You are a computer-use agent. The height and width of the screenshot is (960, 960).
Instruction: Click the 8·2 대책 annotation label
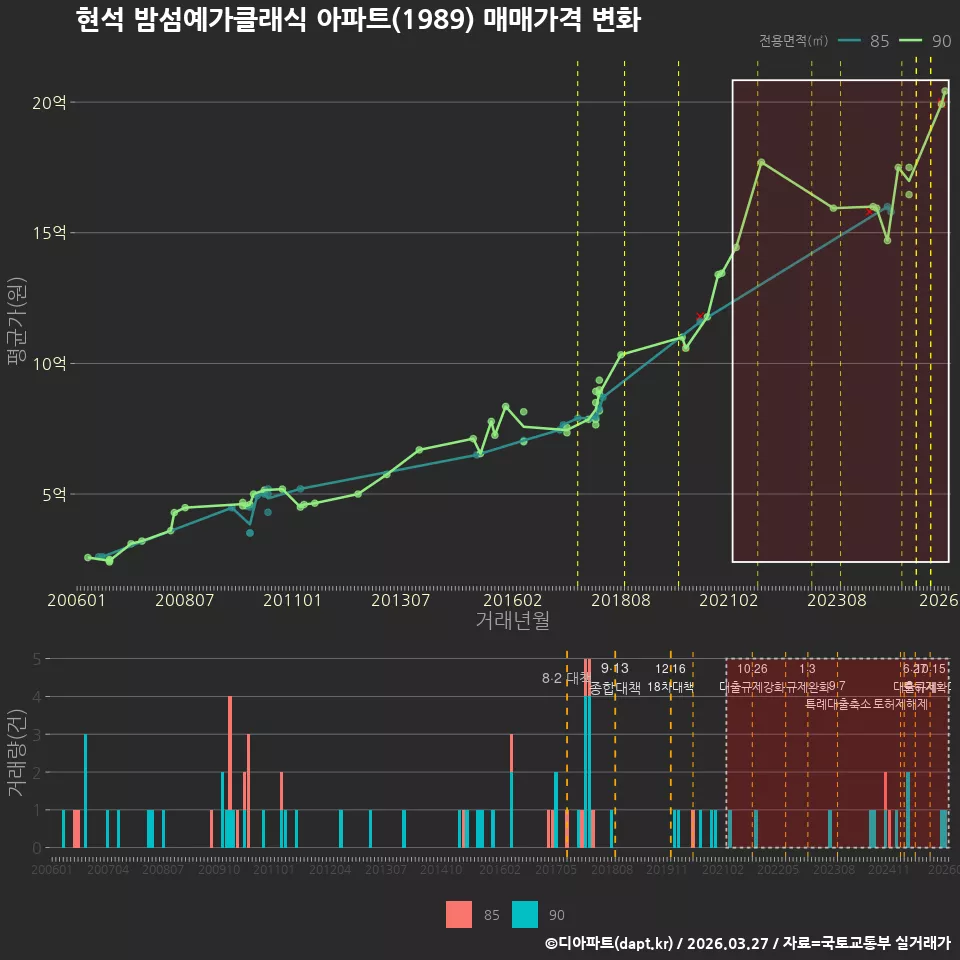566,678
